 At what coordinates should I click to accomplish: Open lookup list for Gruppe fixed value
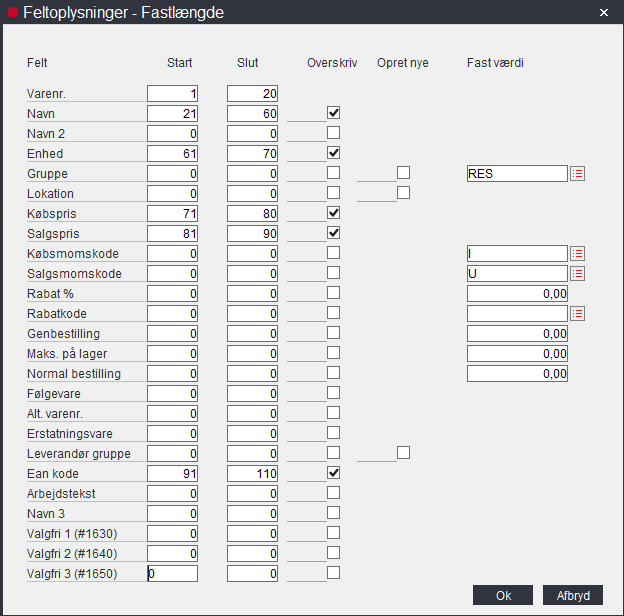(577, 173)
